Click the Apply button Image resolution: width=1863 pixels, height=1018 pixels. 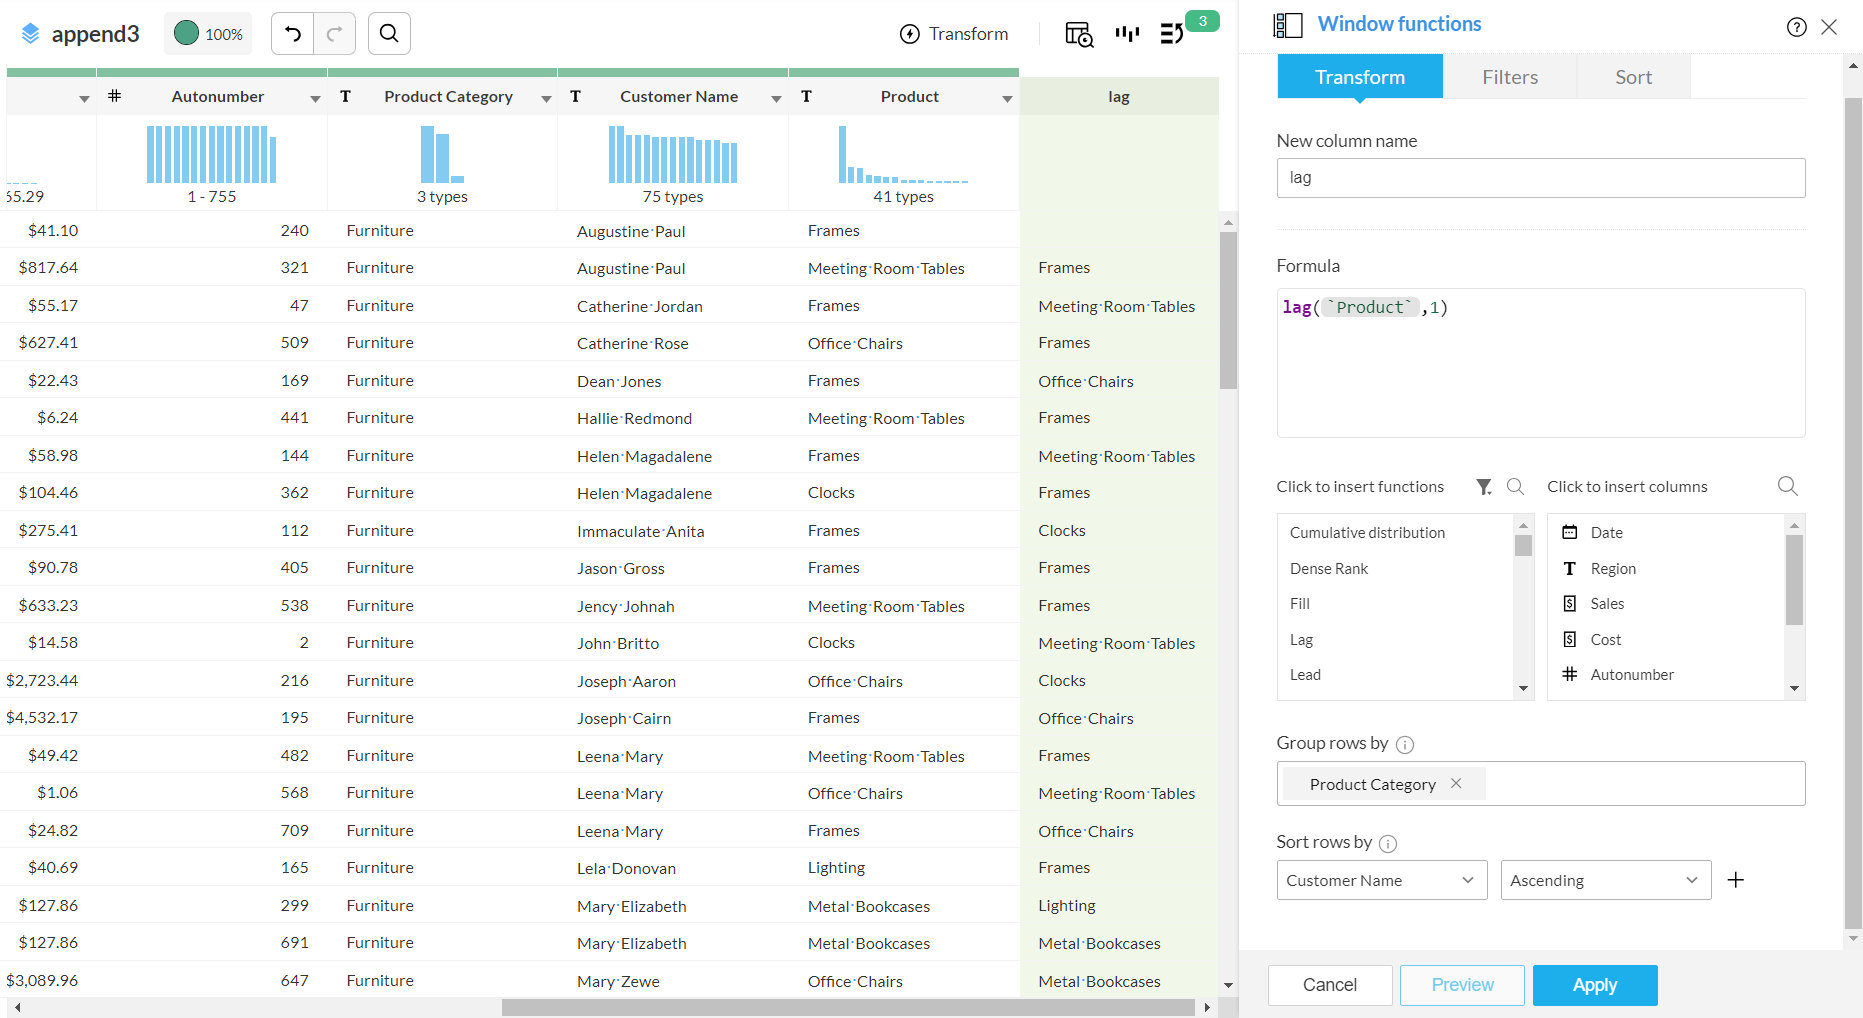point(1594,985)
